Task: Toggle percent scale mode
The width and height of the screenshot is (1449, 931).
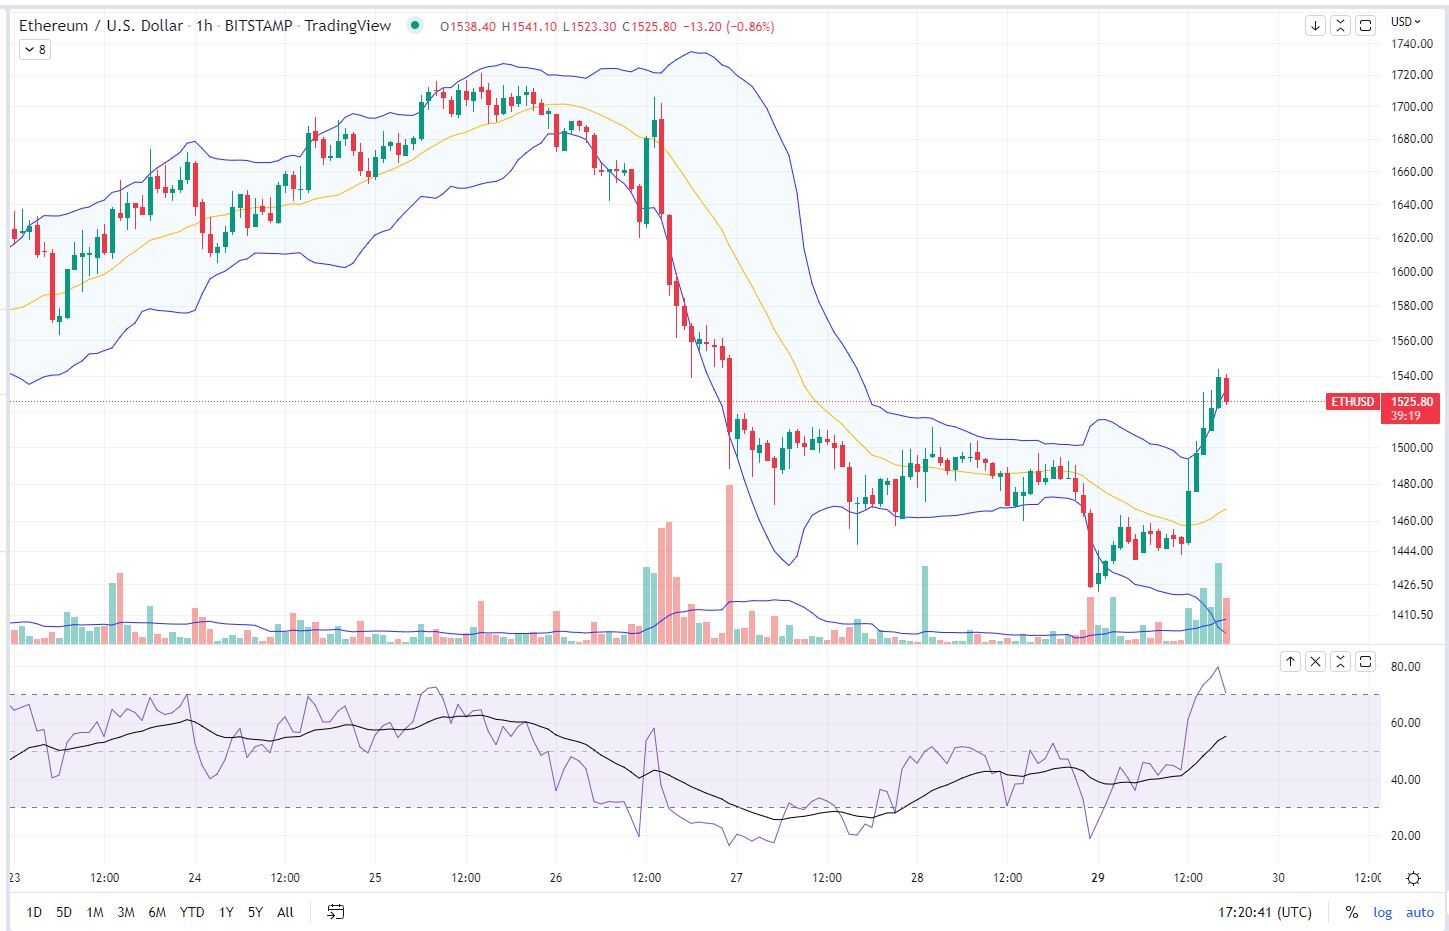Action: click(1351, 912)
